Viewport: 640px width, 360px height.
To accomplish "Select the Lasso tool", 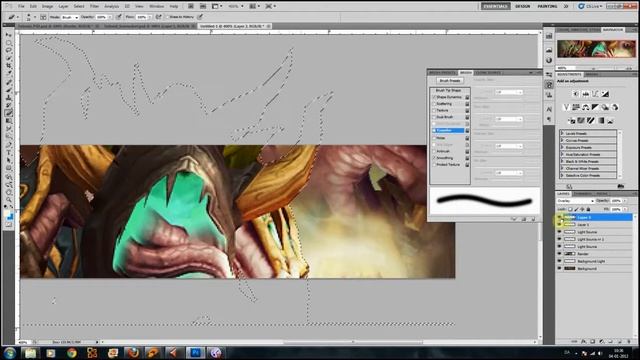I will pos(9,51).
